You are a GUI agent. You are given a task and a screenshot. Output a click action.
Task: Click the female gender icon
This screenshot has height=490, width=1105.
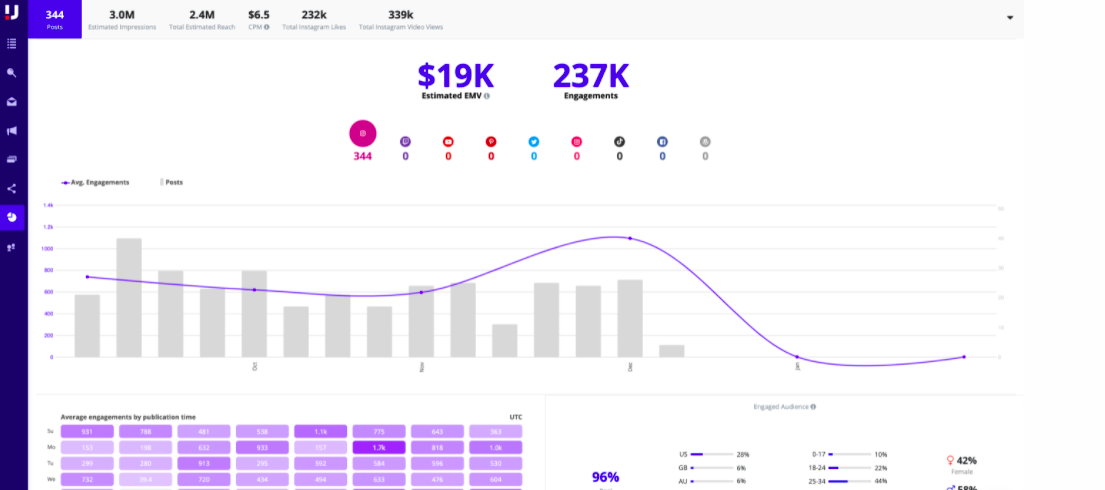[951, 460]
